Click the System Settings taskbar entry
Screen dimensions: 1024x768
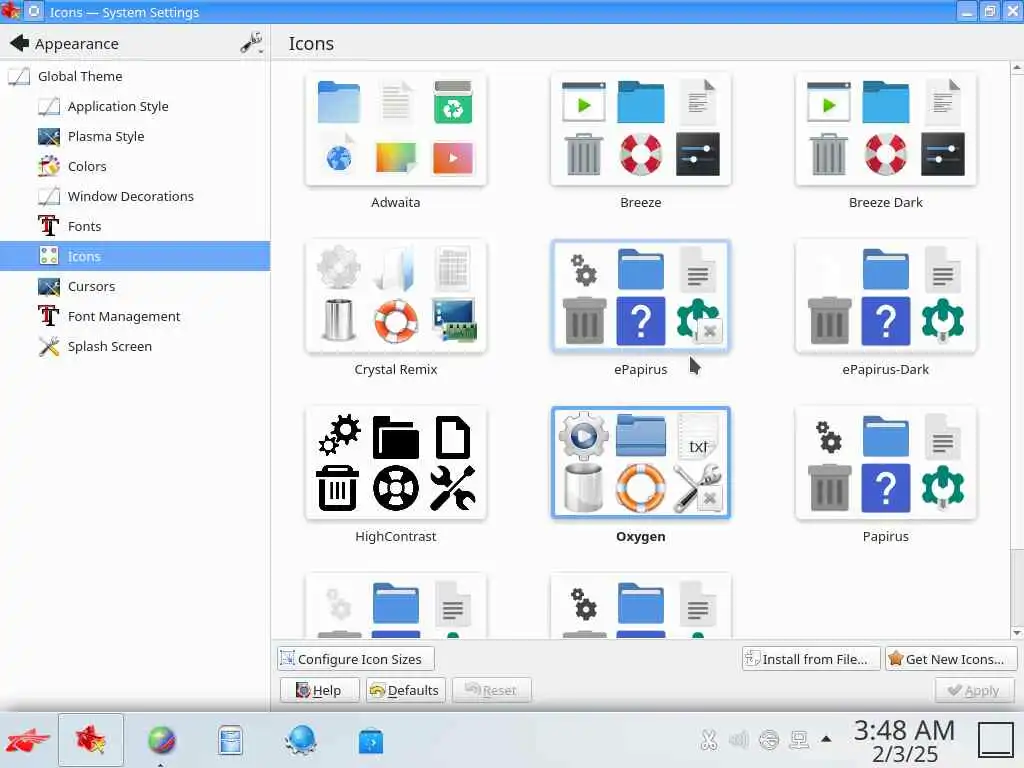(91, 740)
